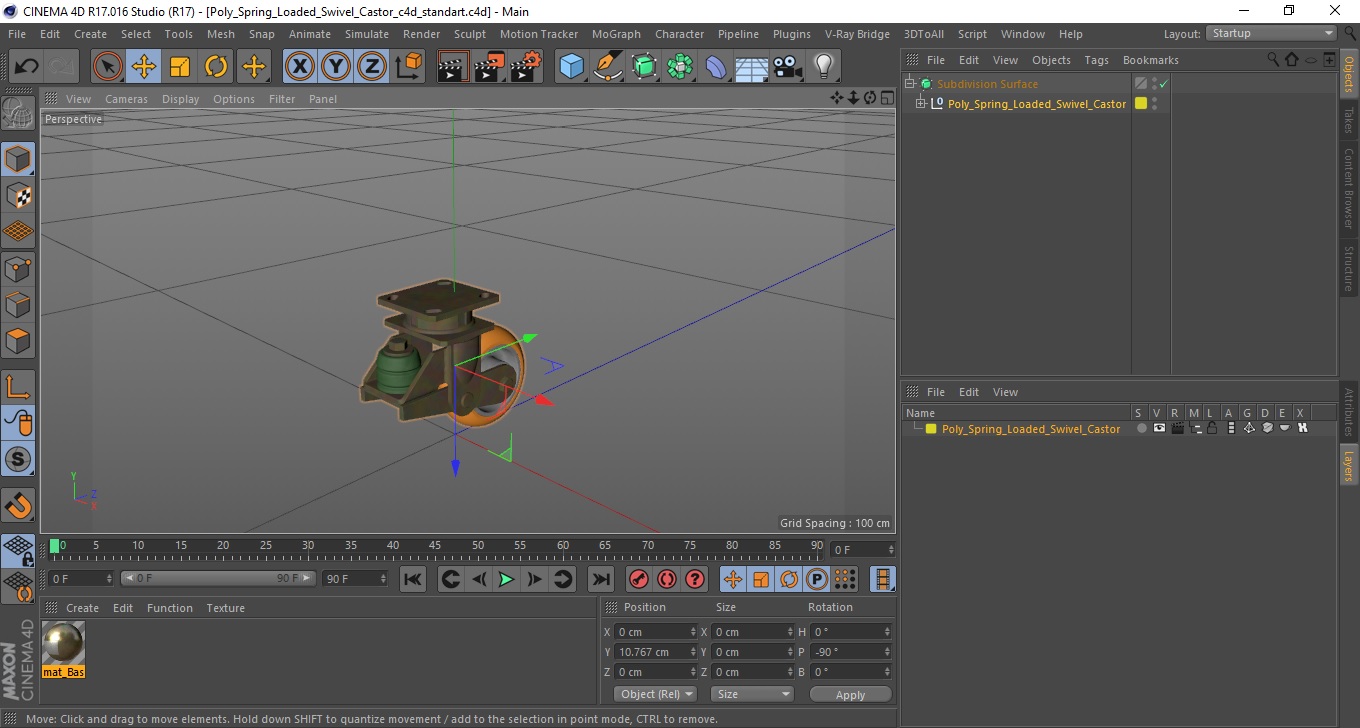Select the mat_Bas material thumbnail

tap(64, 643)
